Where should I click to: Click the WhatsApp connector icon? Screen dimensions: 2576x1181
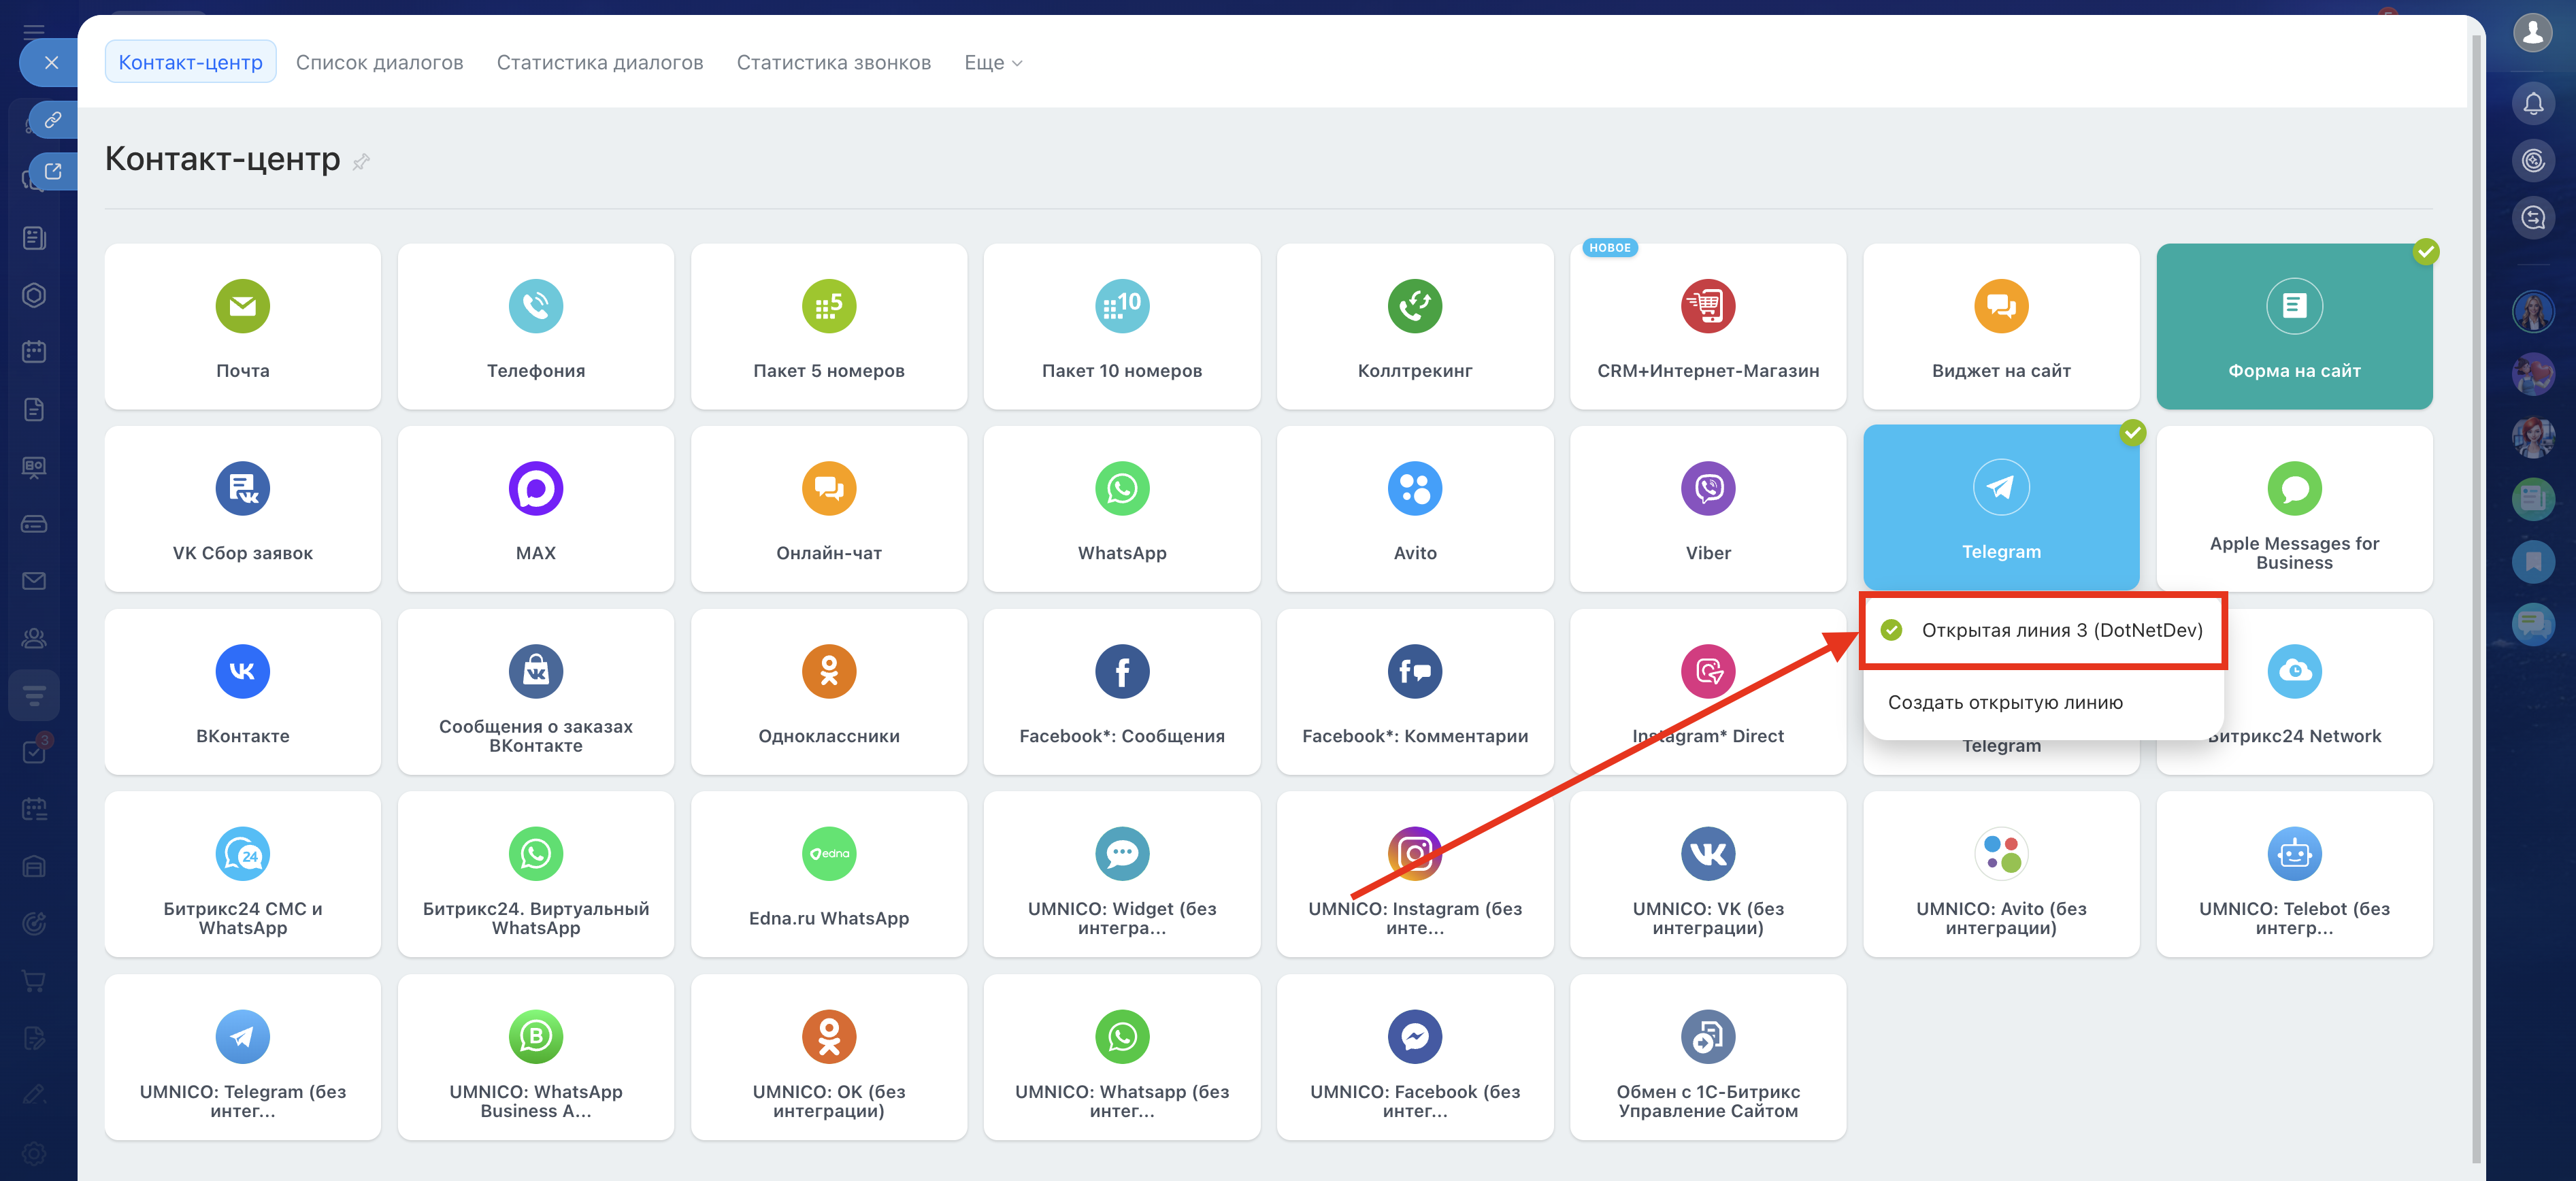tap(1121, 488)
